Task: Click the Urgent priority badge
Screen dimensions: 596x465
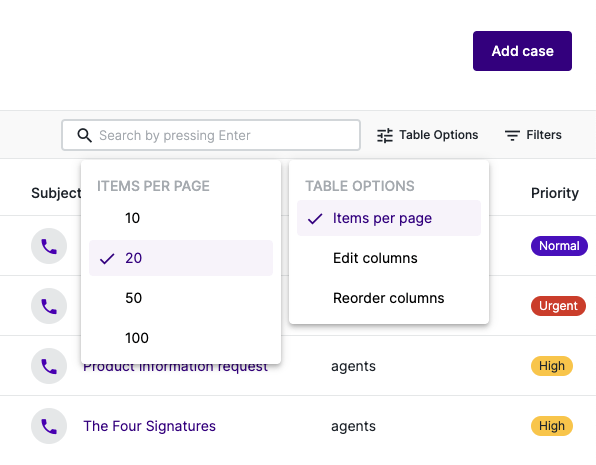Action: point(558,306)
